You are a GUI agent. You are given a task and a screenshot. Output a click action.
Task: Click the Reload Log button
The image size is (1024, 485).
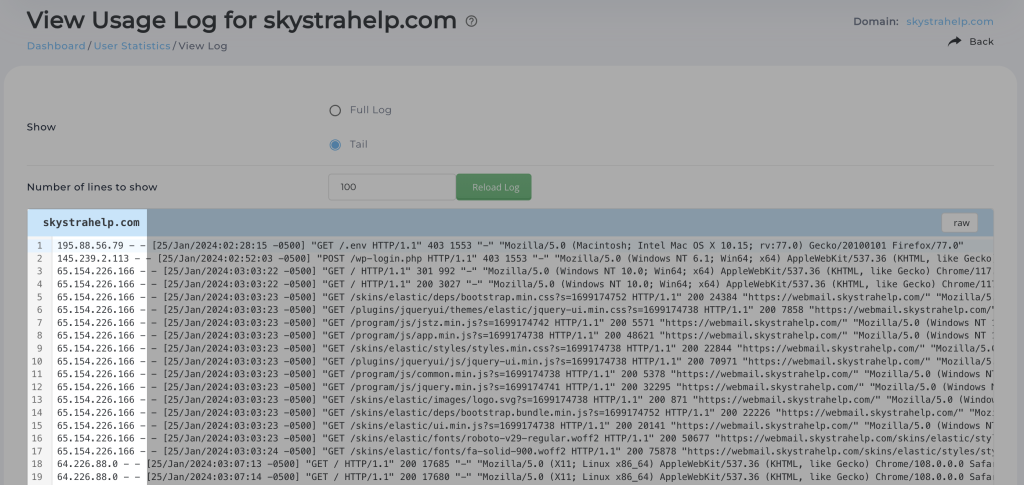[494, 187]
